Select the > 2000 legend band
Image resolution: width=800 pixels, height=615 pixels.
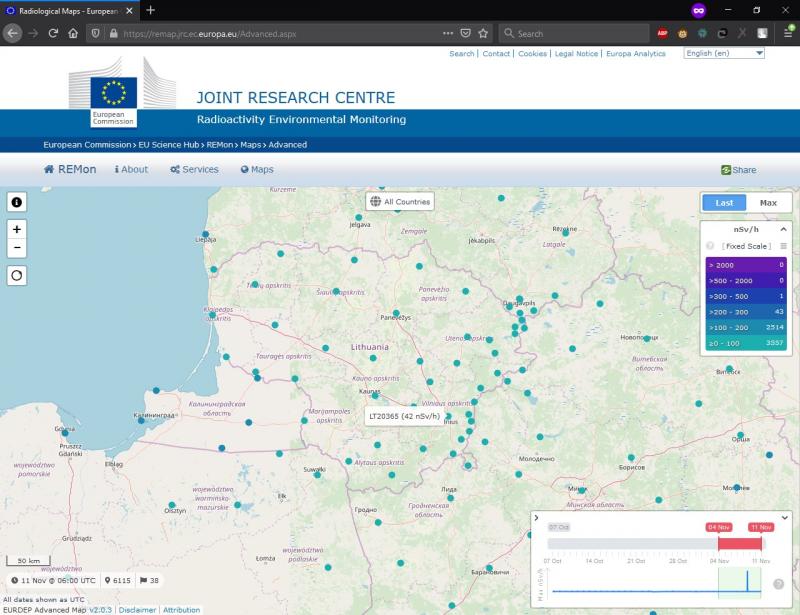[746, 265]
